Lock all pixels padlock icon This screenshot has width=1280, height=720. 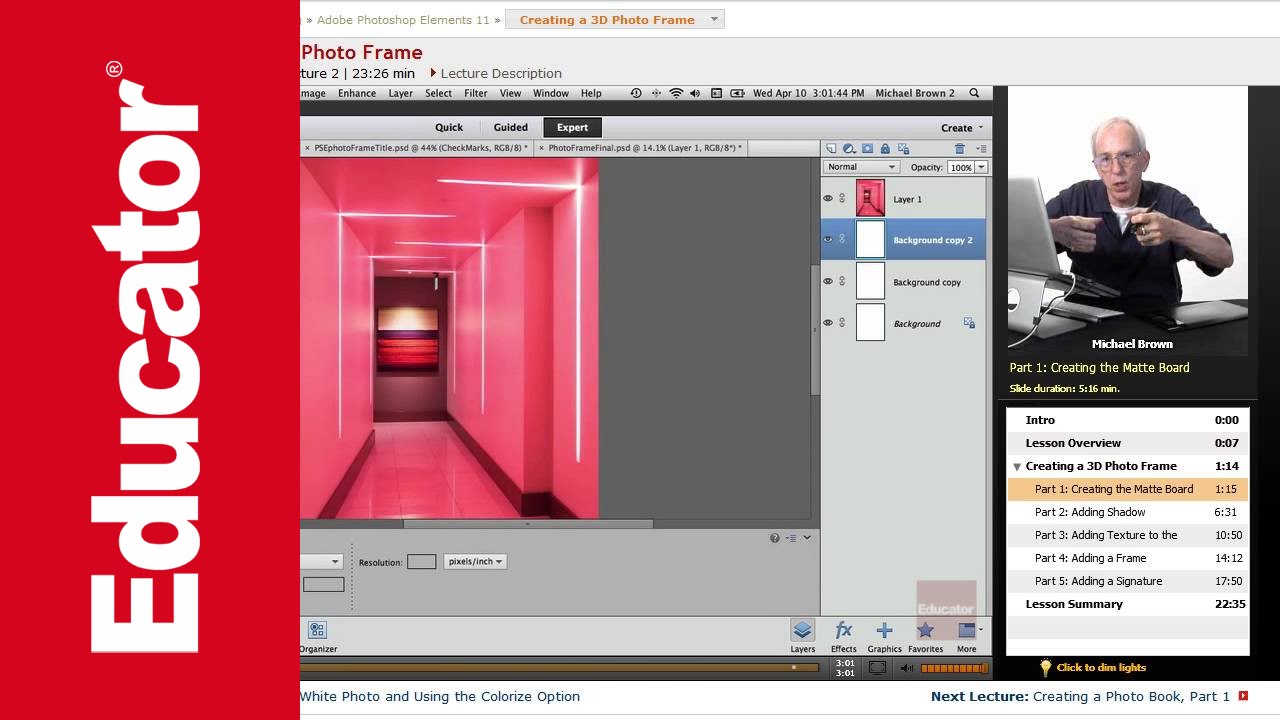pyautogui.click(x=885, y=148)
